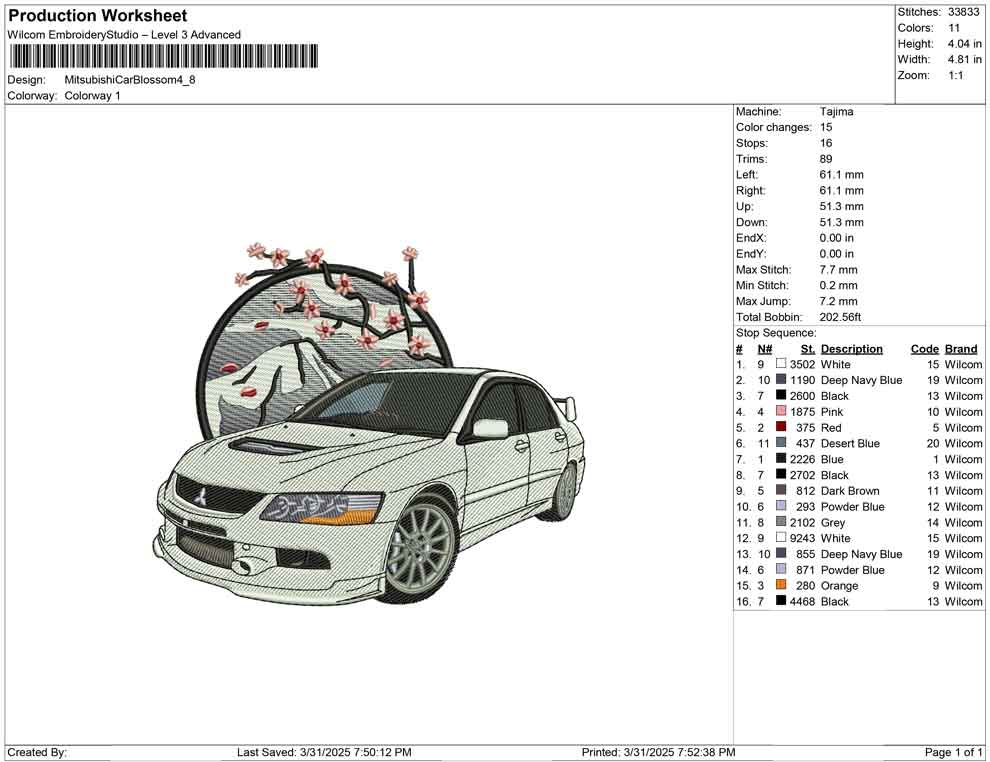Click the zoom value '1:1'
The image size is (990, 762).
click(x=955, y=75)
